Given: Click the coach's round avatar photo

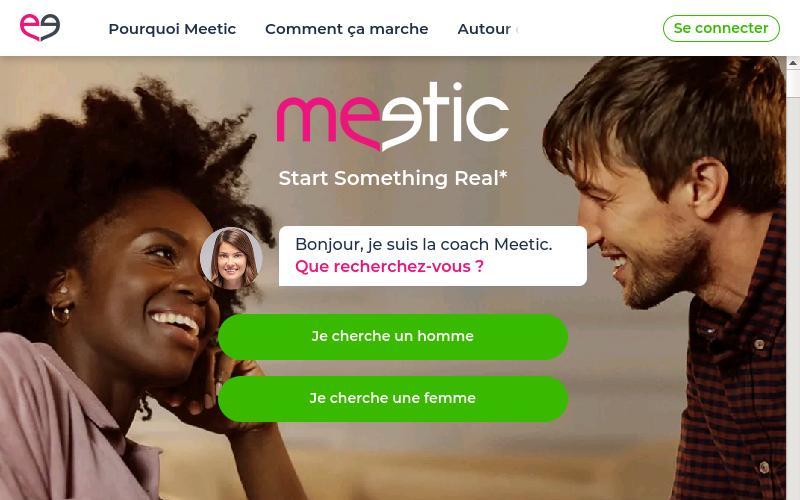Looking at the screenshot, I should [x=231, y=258].
